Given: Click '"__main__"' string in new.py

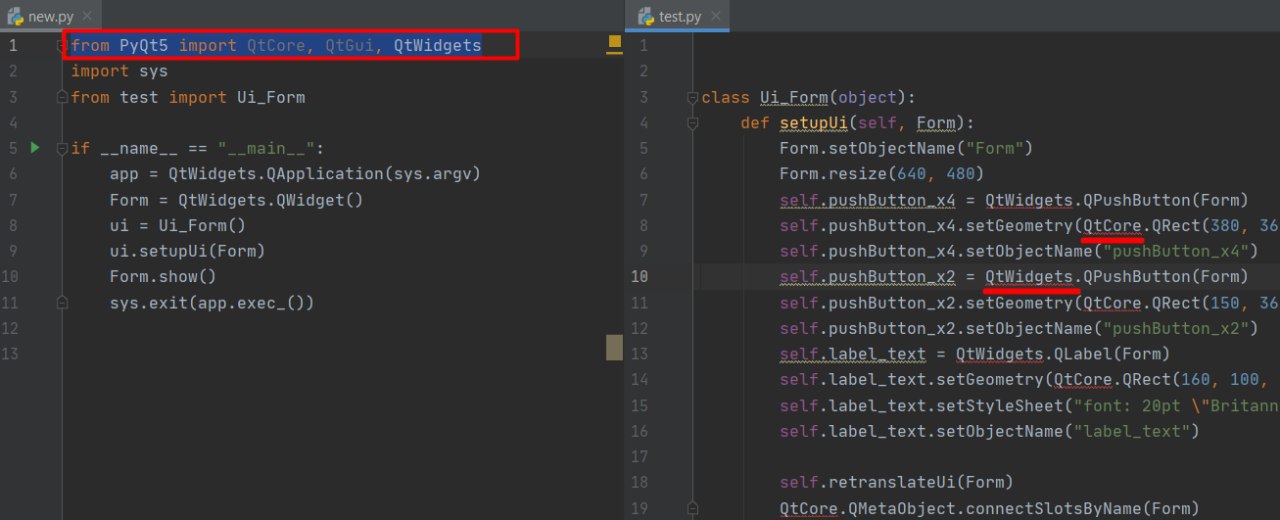Looking at the screenshot, I should (x=266, y=149).
